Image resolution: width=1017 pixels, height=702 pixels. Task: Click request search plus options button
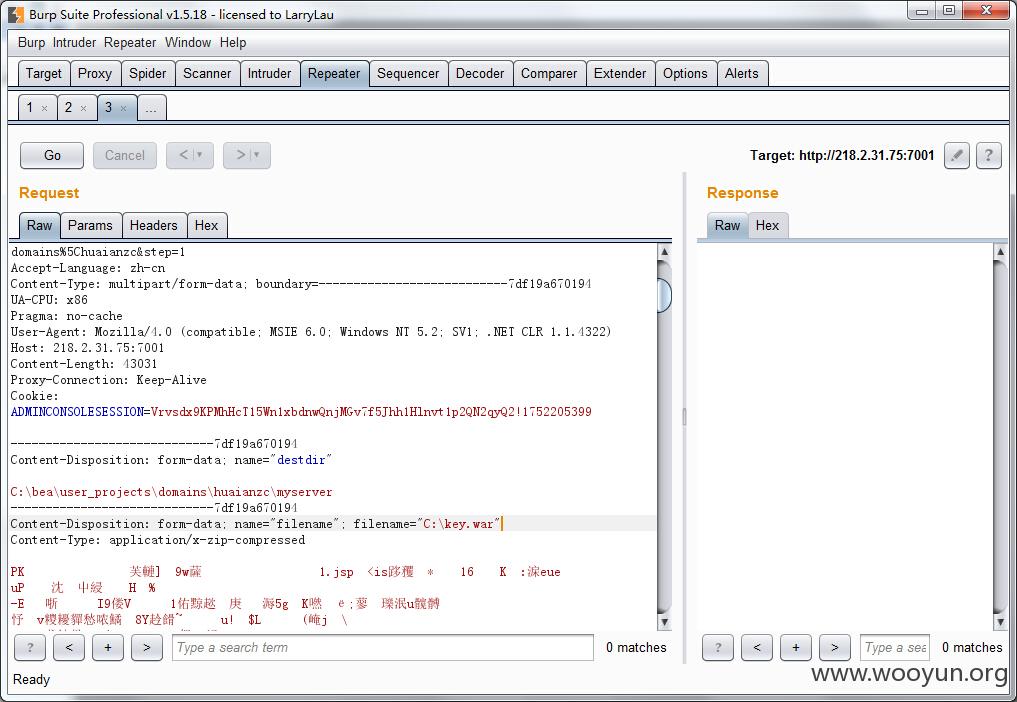coord(108,648)
